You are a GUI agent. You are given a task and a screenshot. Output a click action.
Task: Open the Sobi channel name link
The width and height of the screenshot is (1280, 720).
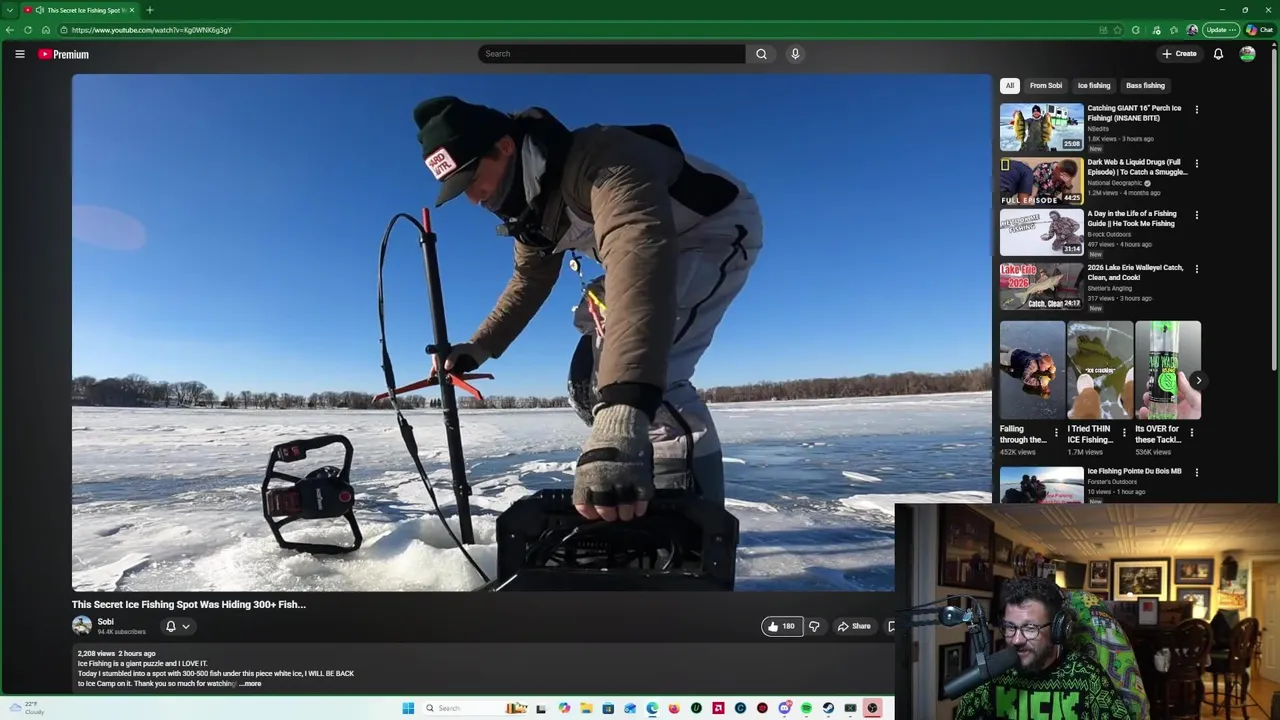(x=105, y=622)
